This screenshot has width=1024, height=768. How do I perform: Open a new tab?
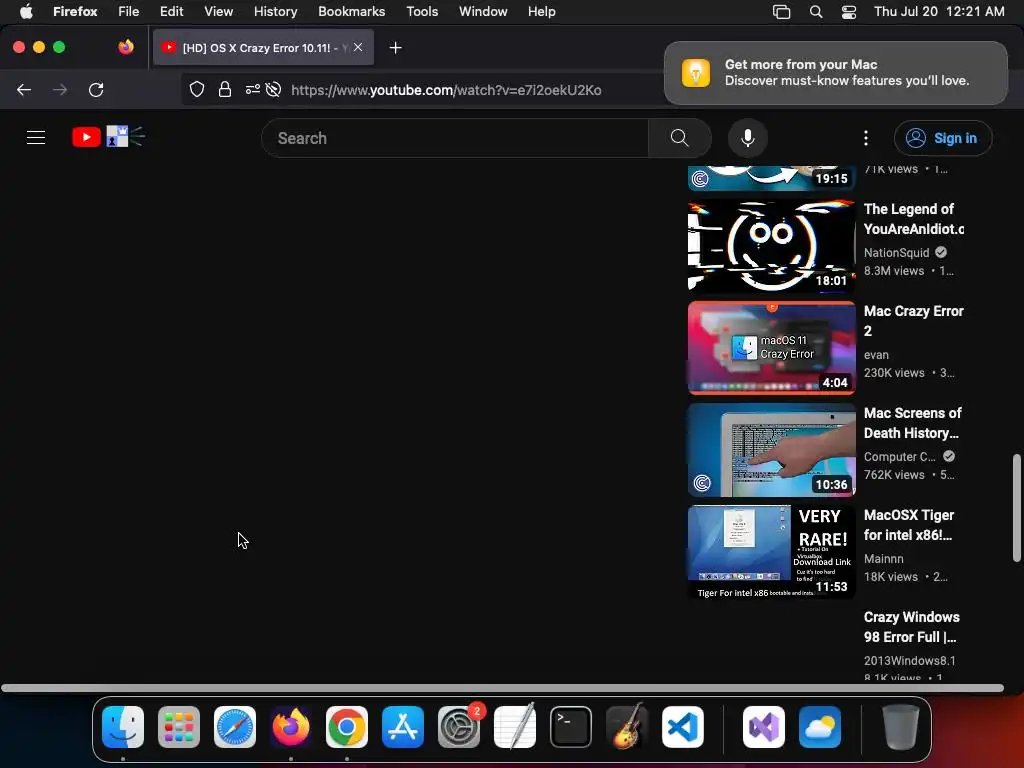[x=395, y=48]
